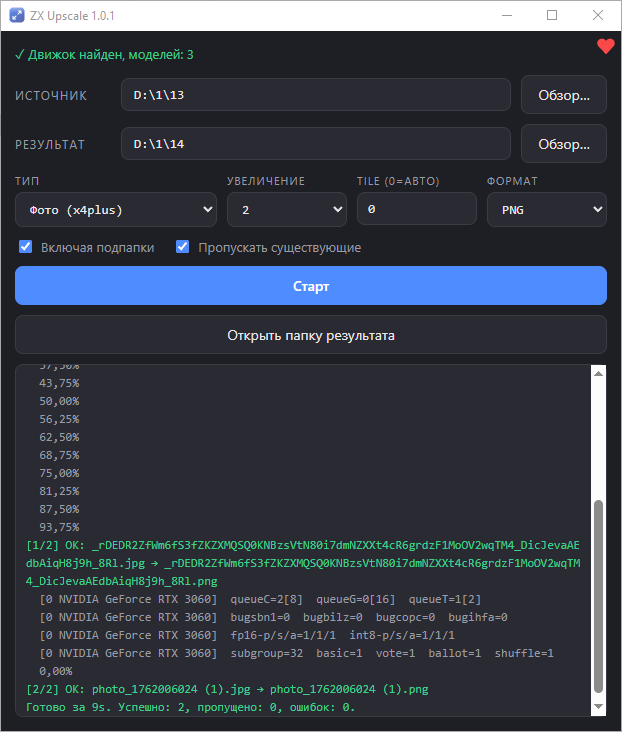Click the Формат label
622x732 pixels.
[x=512, y=181]
